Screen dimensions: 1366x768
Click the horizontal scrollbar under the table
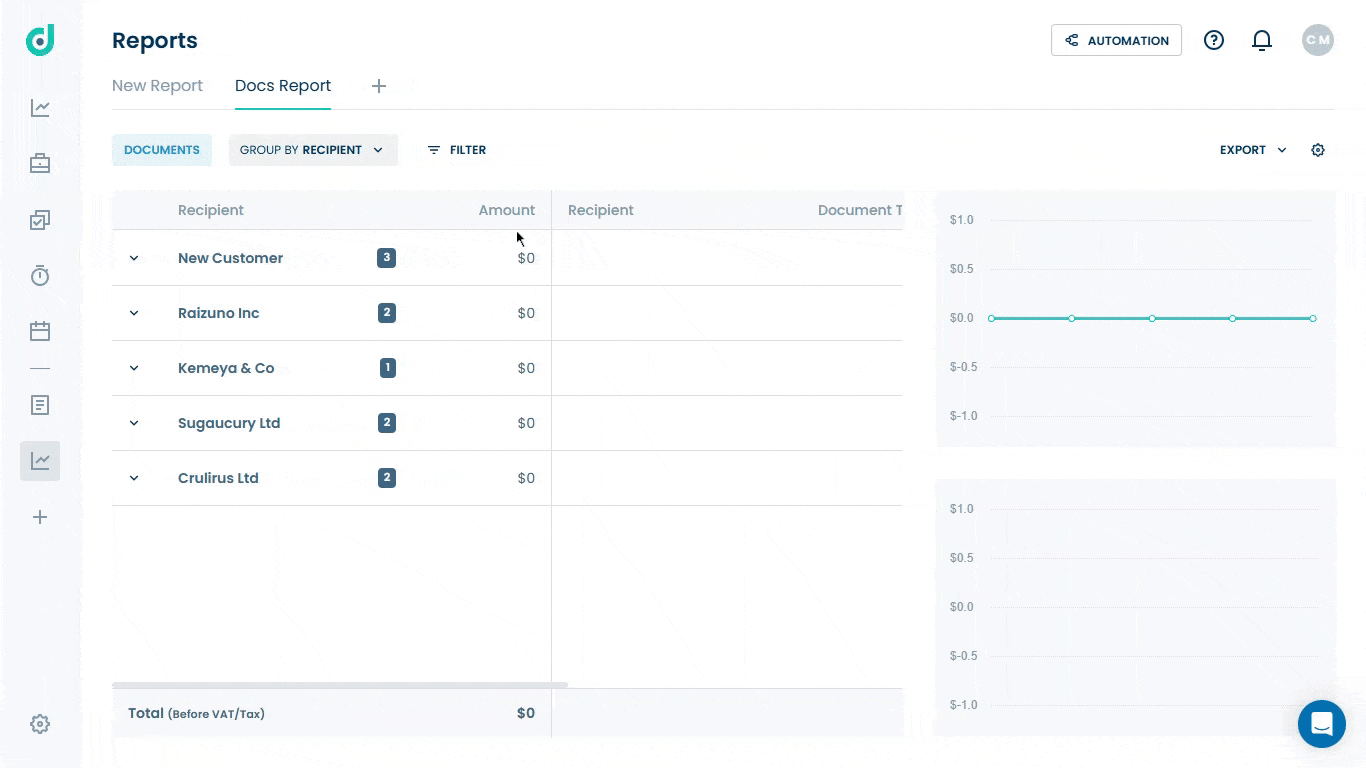tap(340, 685)
